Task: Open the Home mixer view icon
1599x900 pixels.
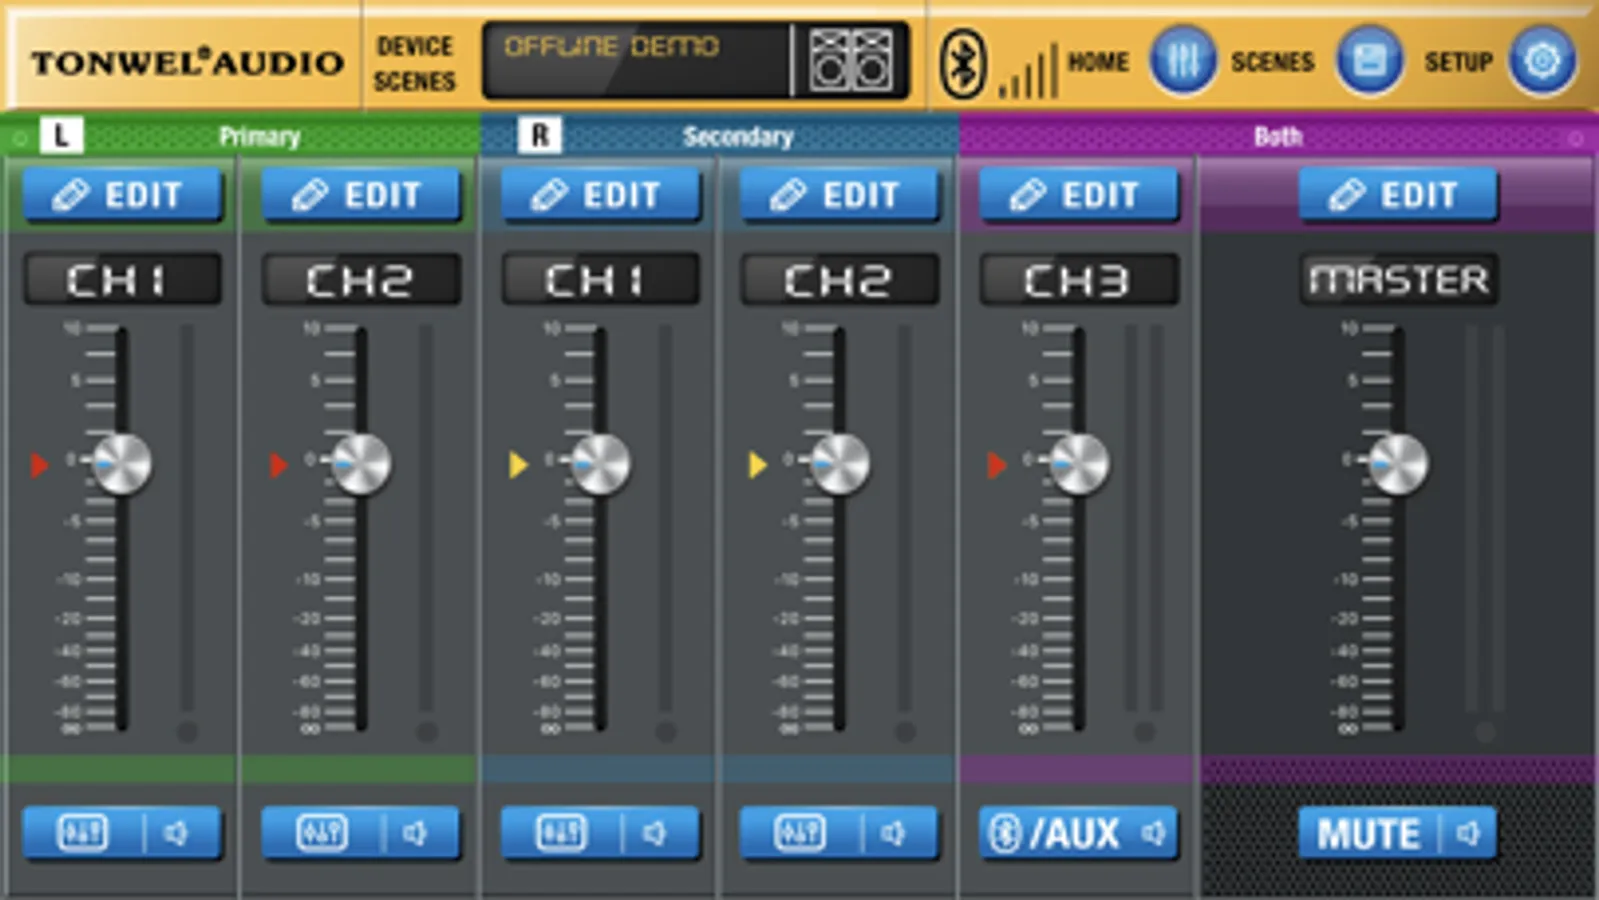Action: tap(1182, 61)
